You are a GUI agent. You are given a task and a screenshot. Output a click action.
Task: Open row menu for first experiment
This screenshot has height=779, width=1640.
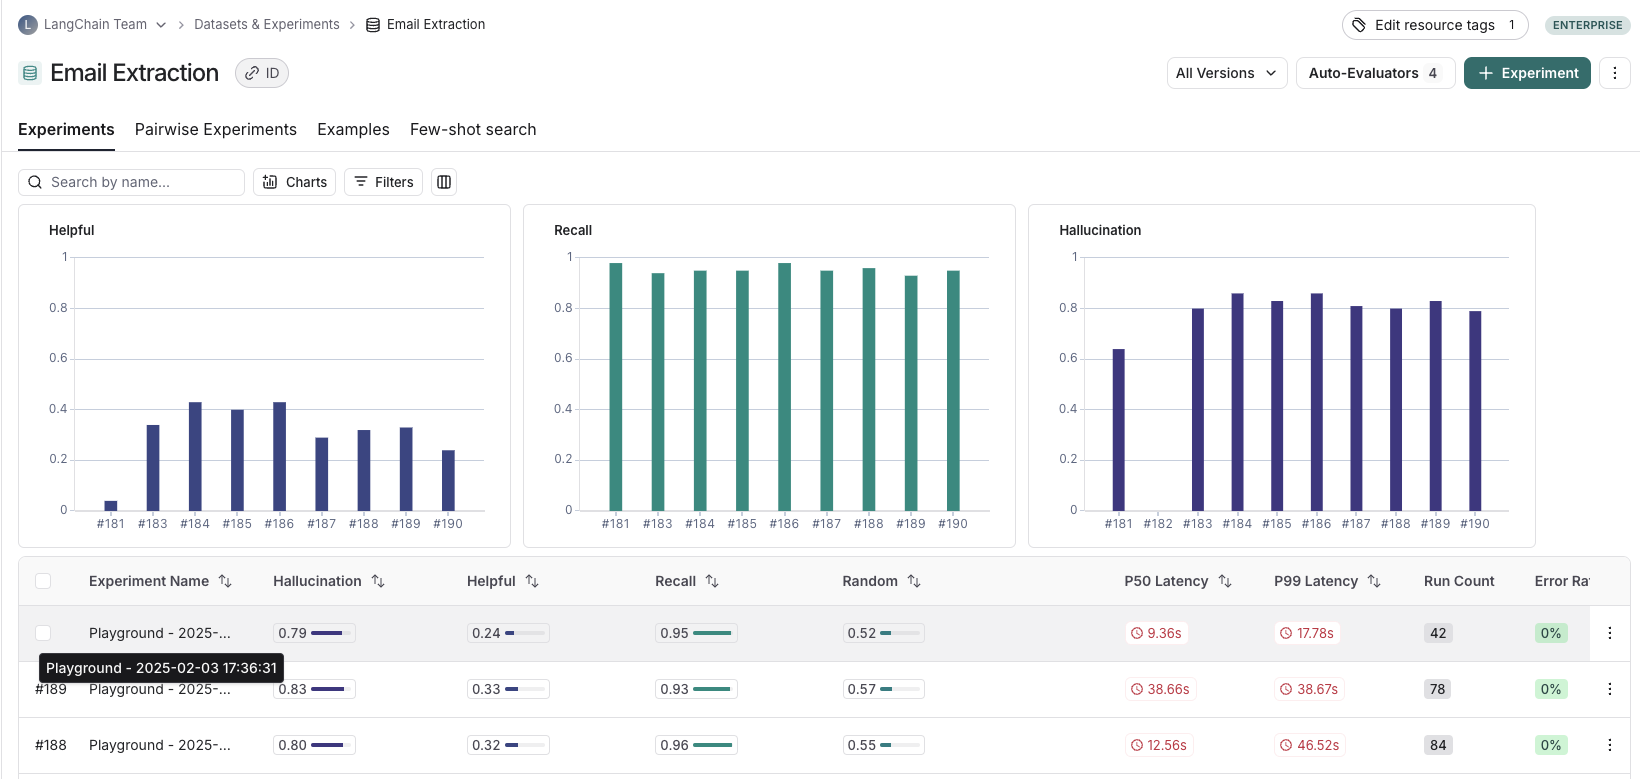[x=1610, y=633]
